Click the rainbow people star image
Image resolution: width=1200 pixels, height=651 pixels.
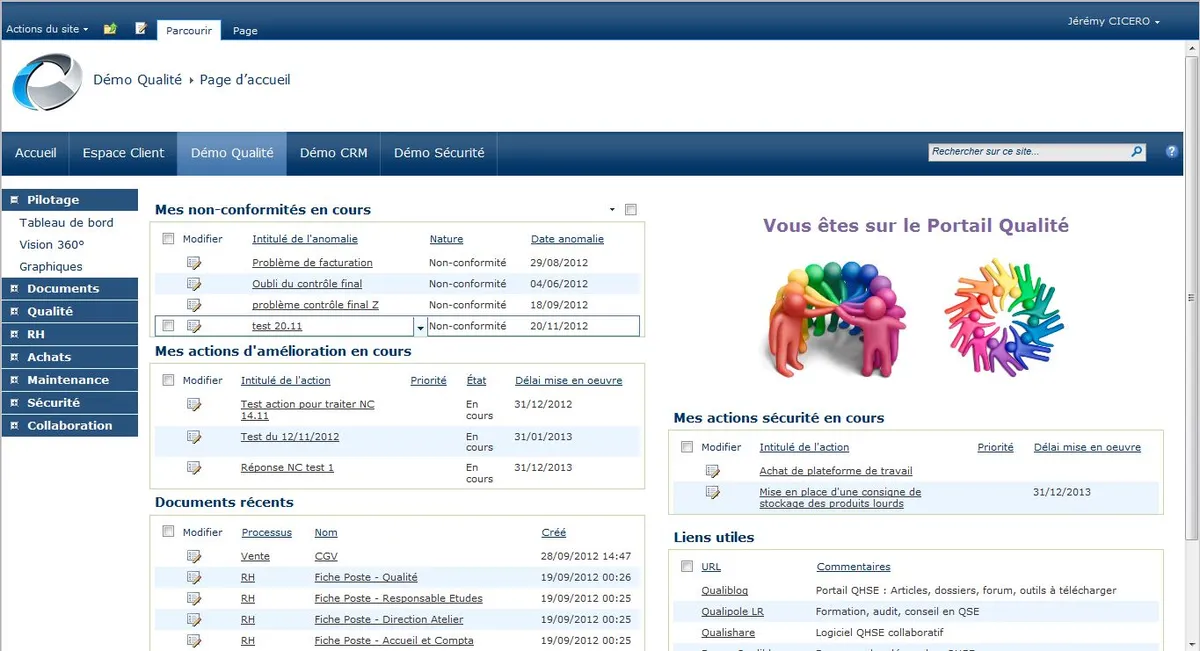[1004, 317]
